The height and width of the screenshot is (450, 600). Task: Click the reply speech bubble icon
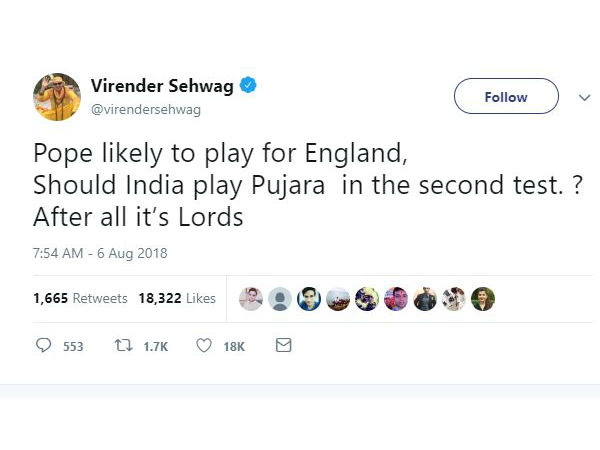coord(43,346)
